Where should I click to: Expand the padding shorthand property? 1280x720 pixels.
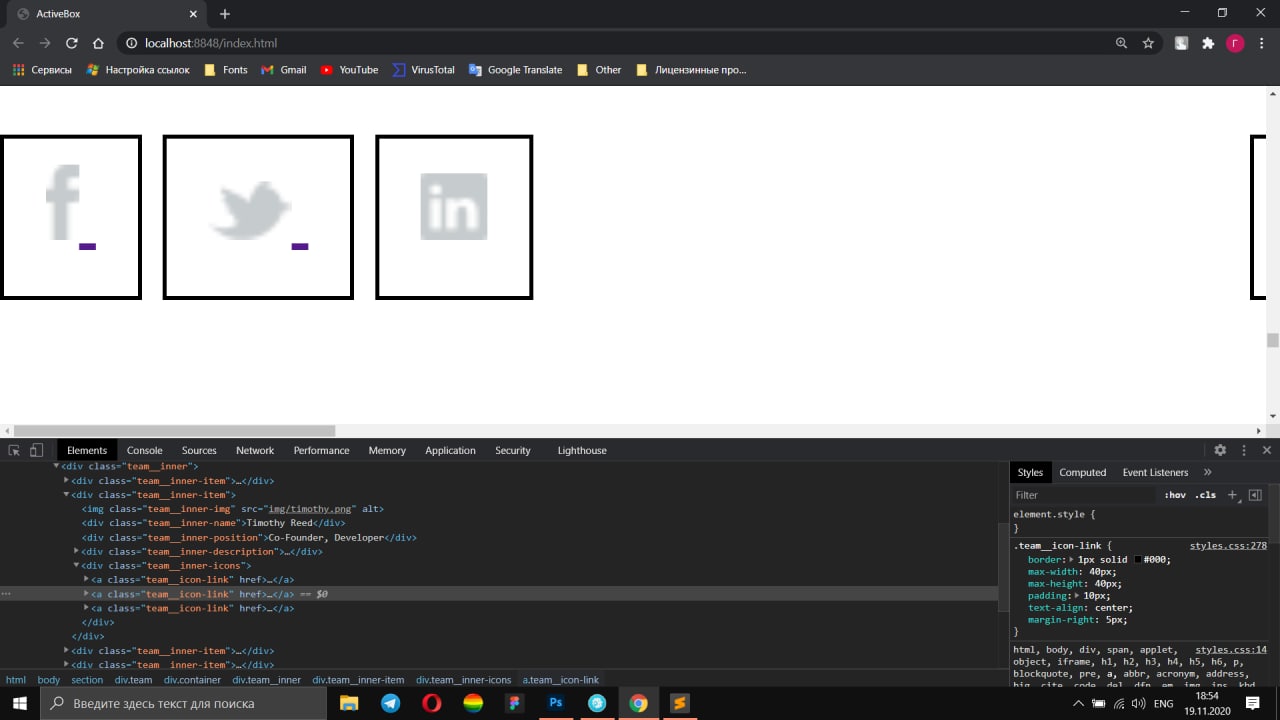coord(1077,596)
